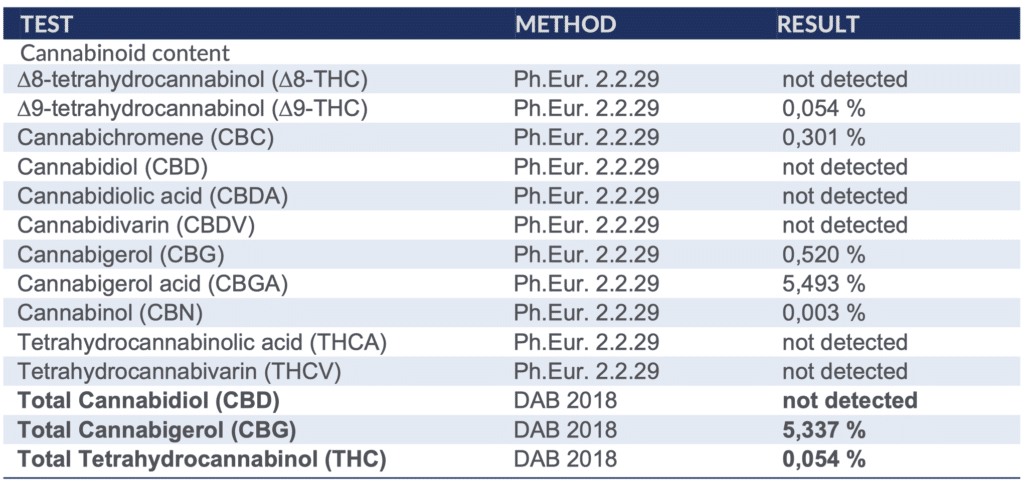Click the METHOD column header
This screenshot has width=1024, height=484.
coord(565,24)
